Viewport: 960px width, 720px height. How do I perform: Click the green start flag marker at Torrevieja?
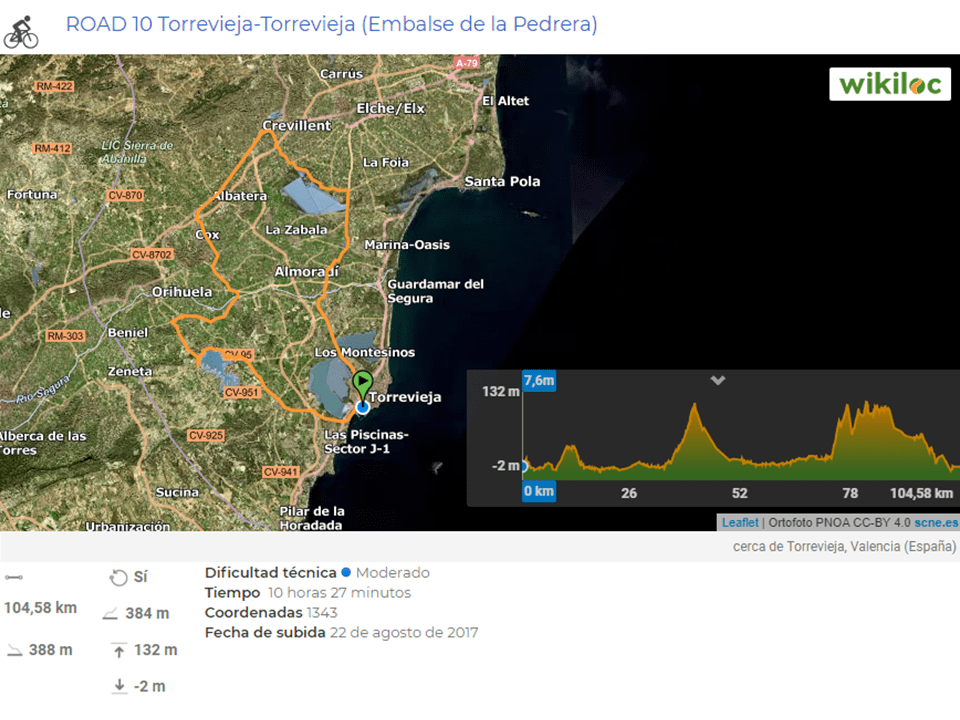pyautogui.click(x=363, y=383)
